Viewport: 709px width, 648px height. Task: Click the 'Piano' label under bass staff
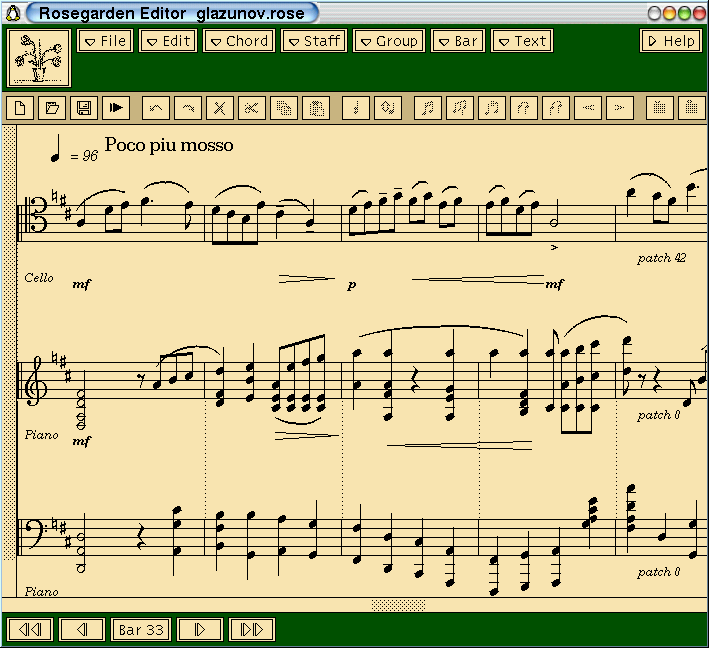coord(42,591)
